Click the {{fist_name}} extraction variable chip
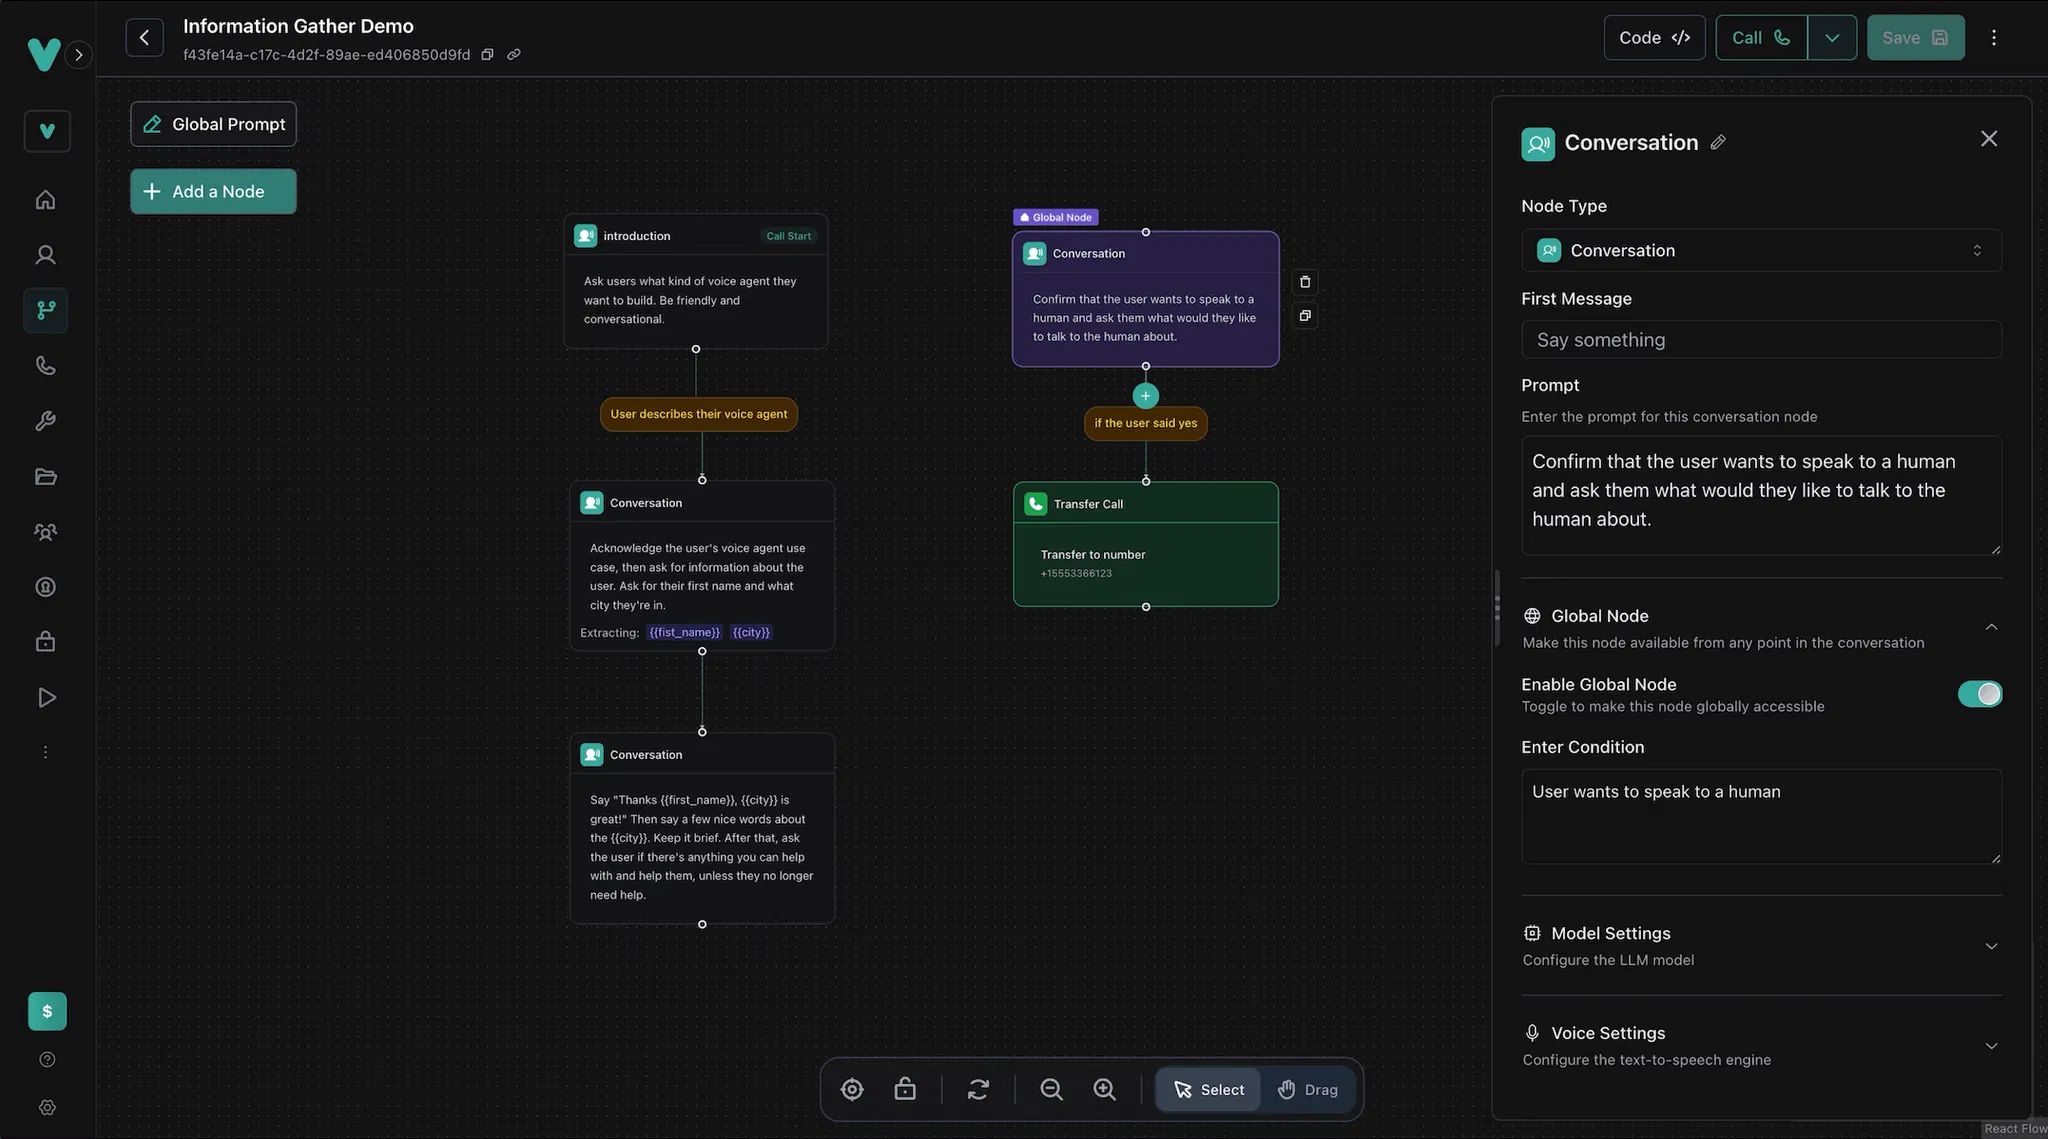The width and height of the screenshot is (2048, 1139). point(684,632)
